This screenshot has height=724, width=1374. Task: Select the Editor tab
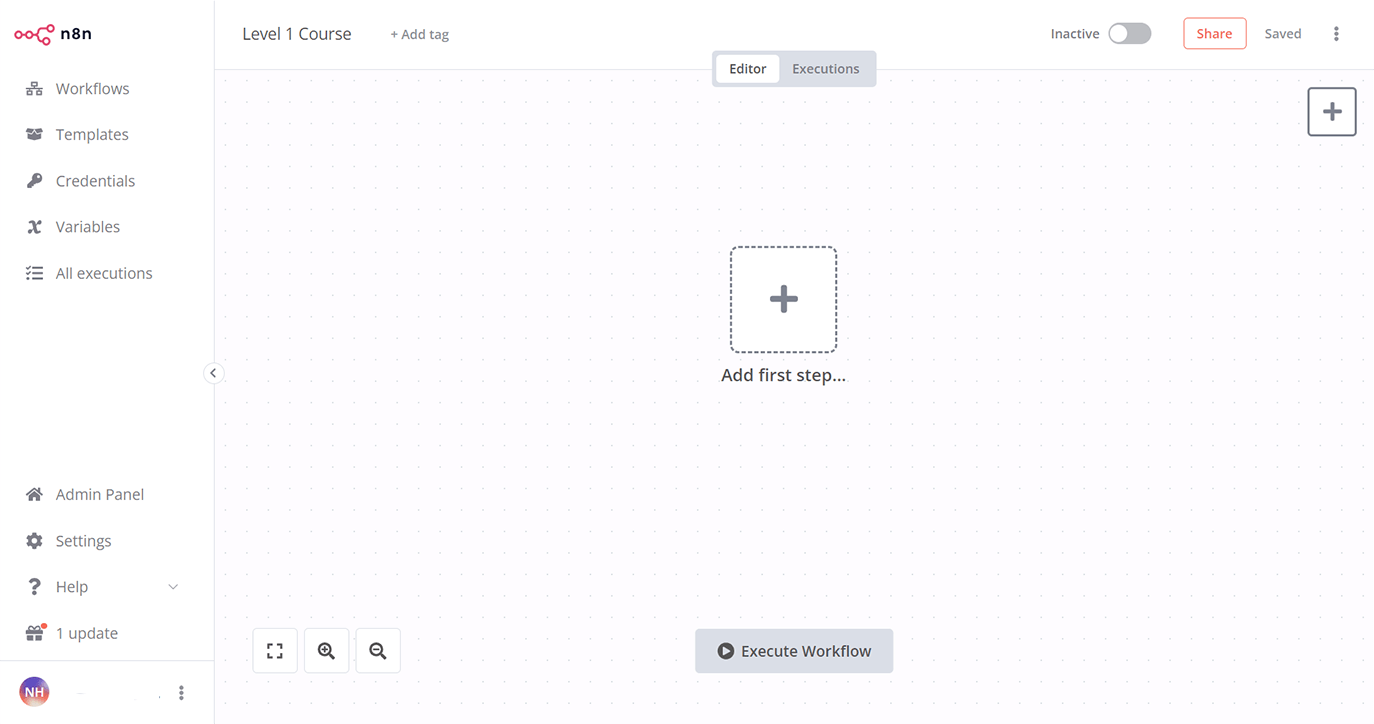[747, 68]
